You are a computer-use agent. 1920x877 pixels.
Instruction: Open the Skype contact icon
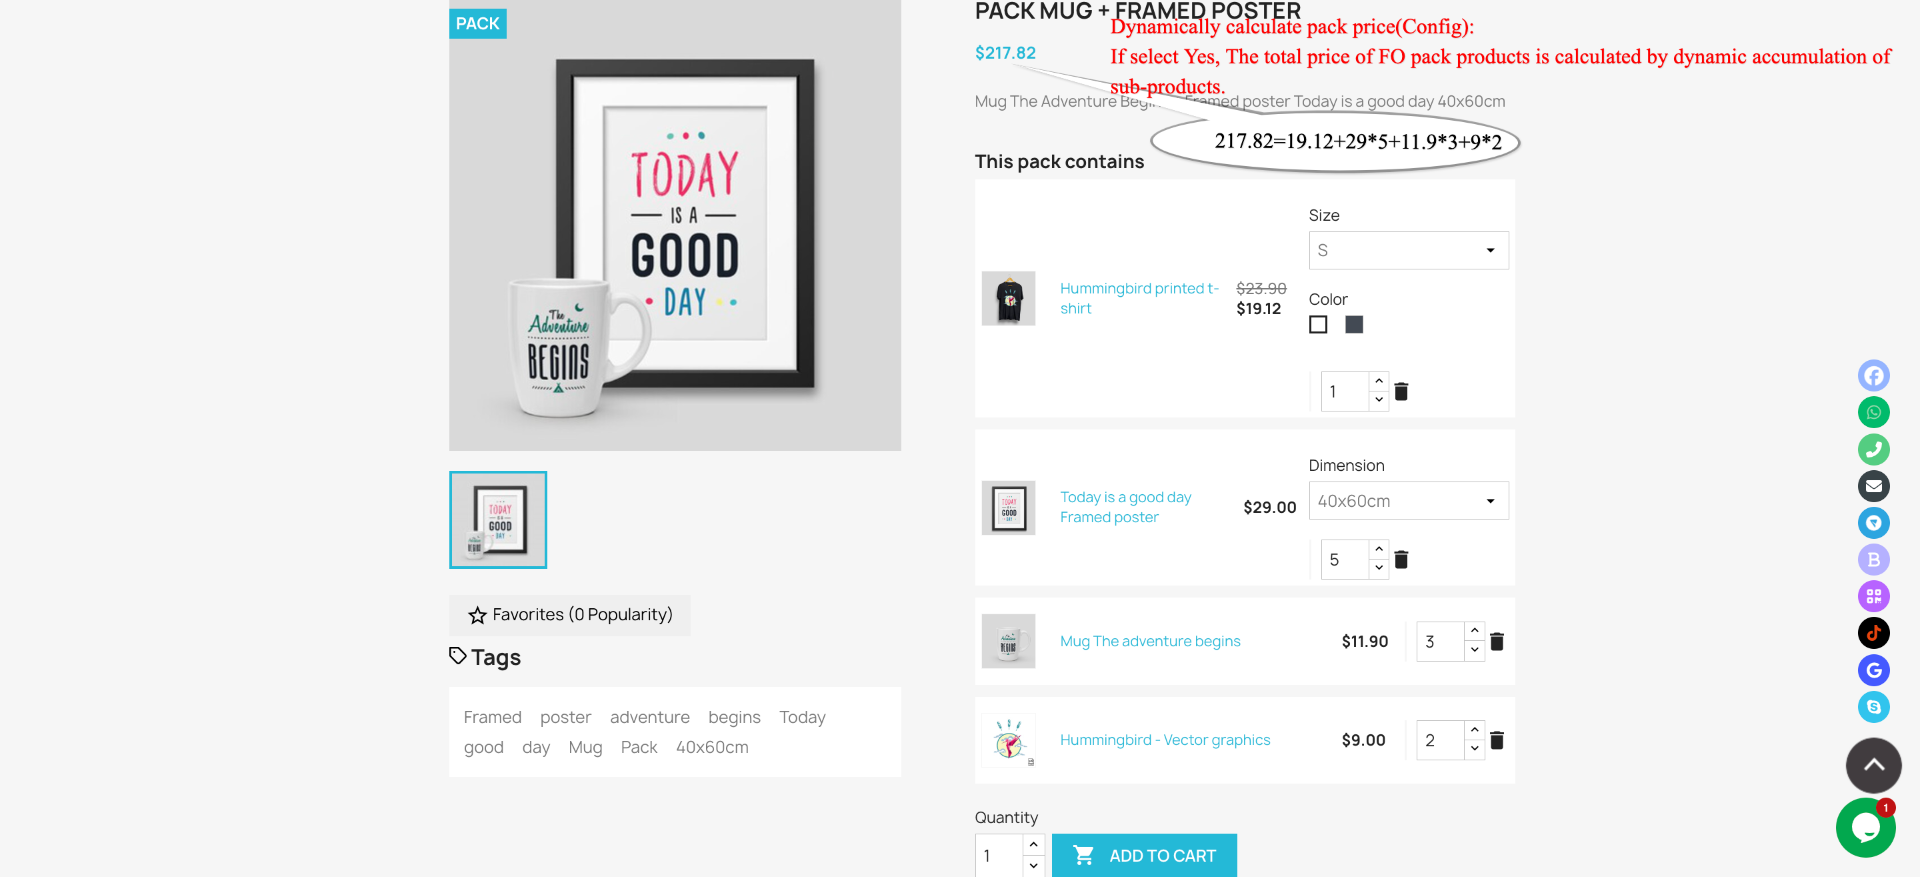pos(1874,707)
